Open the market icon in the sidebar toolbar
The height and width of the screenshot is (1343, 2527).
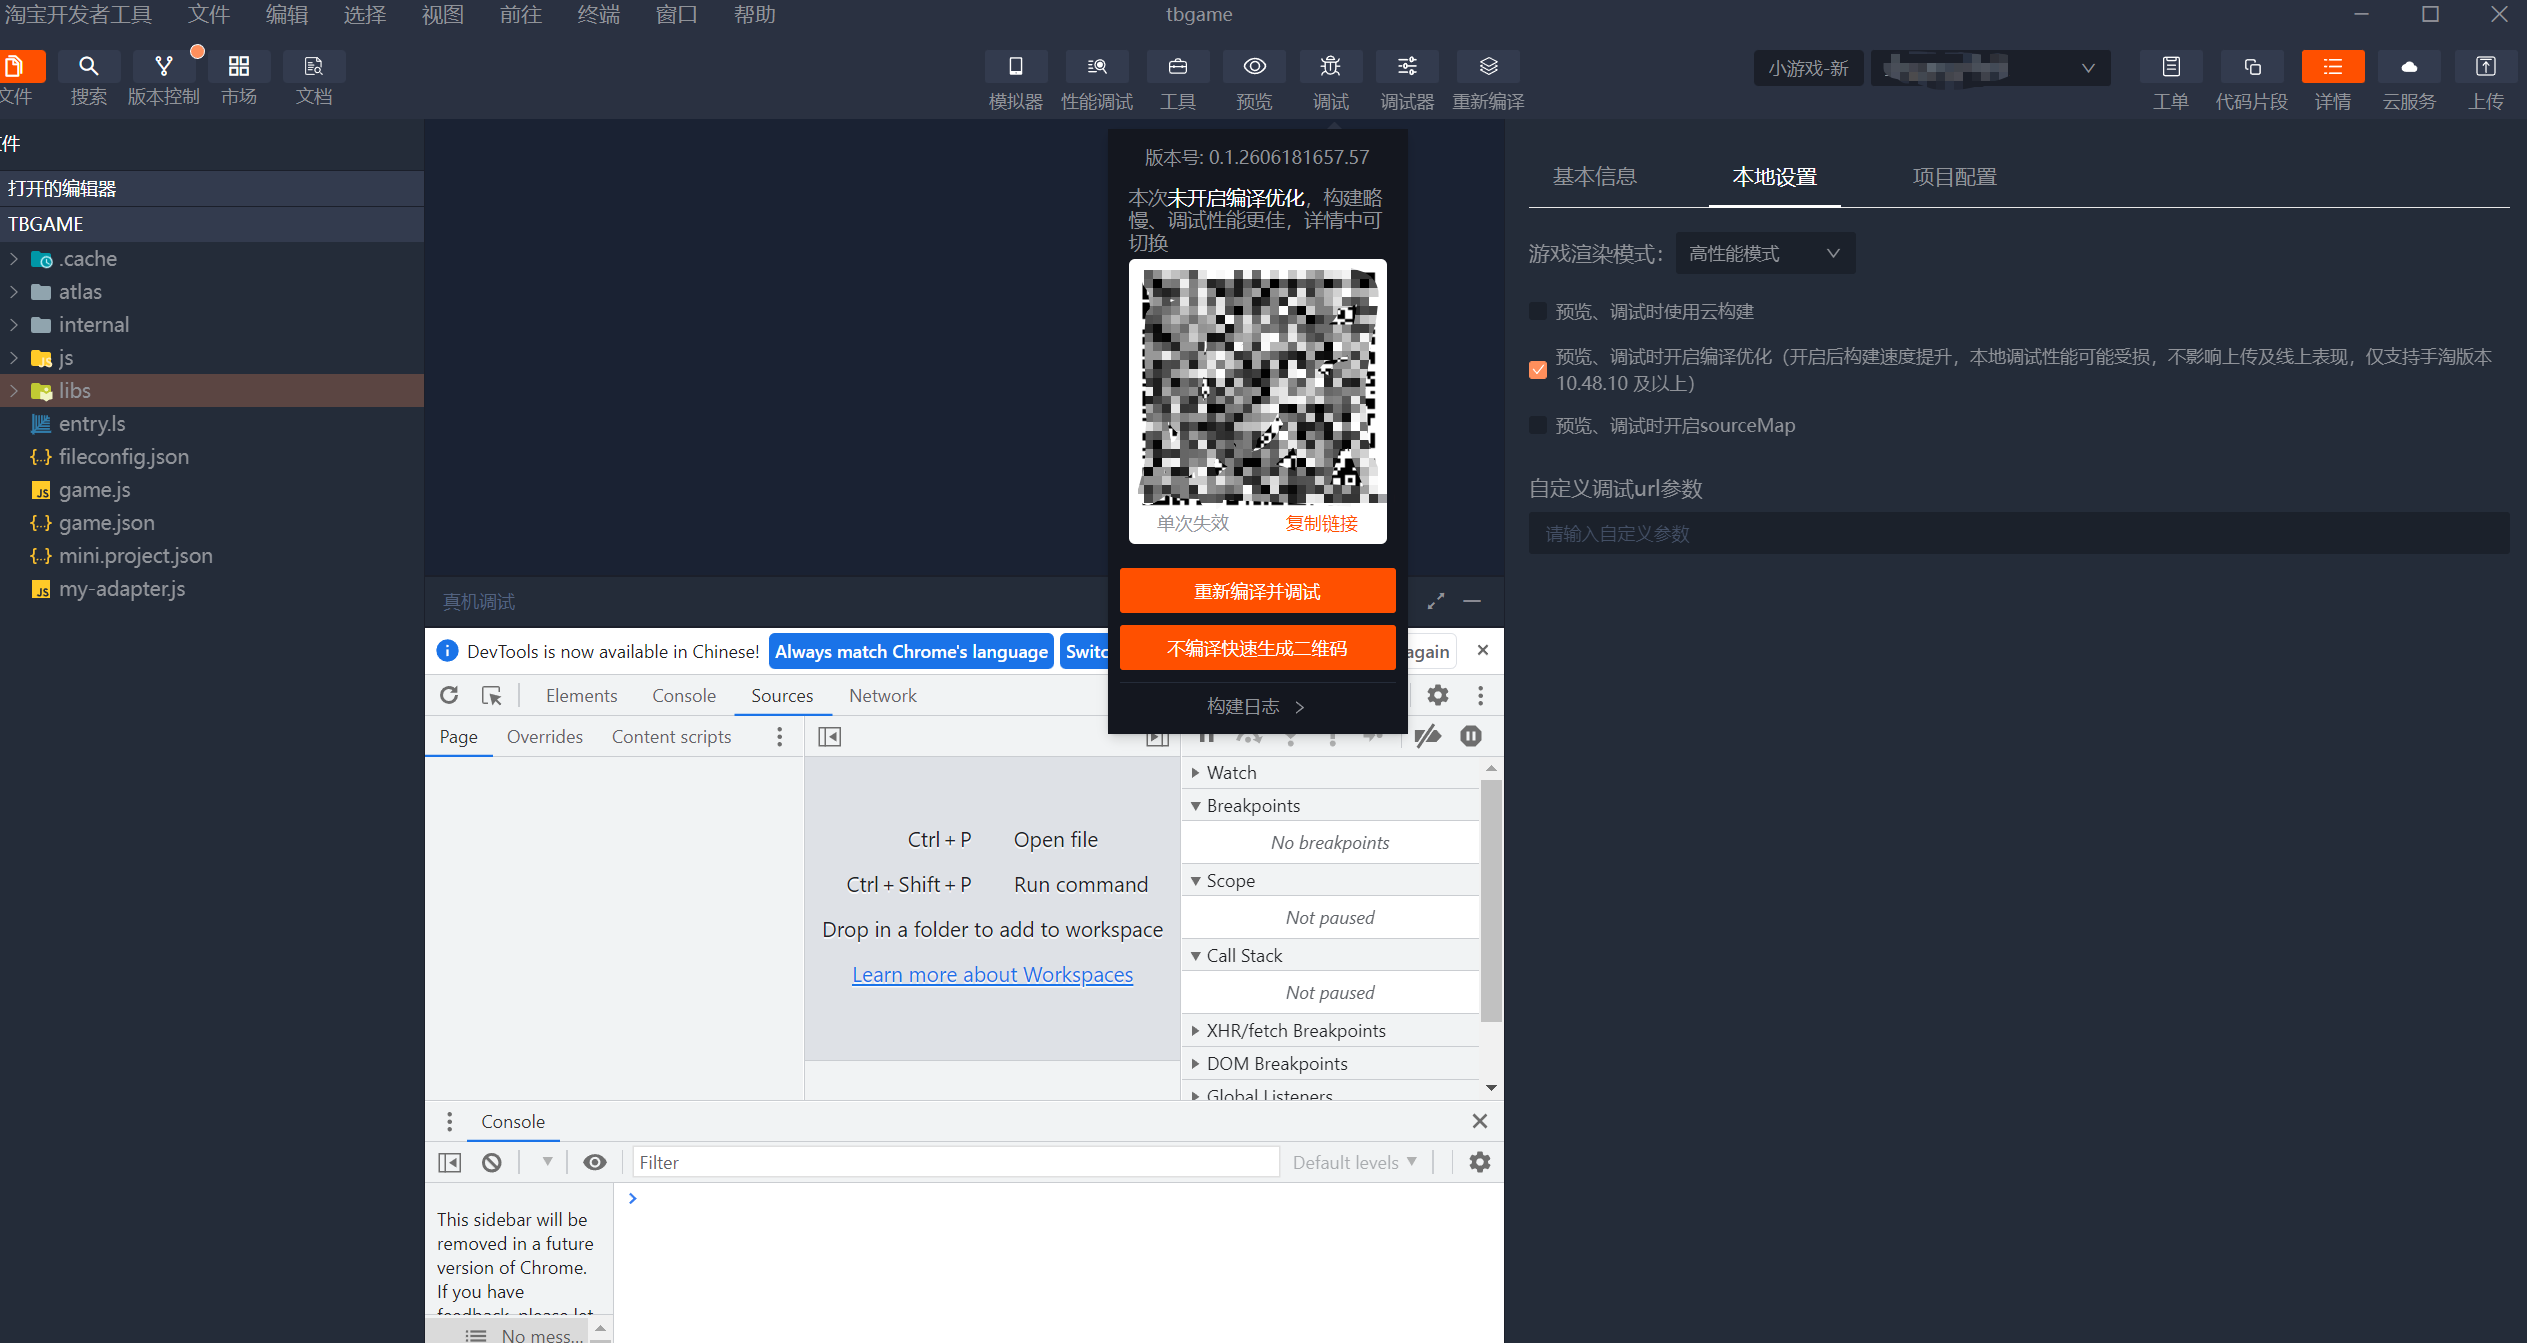[x=239, y=67]
